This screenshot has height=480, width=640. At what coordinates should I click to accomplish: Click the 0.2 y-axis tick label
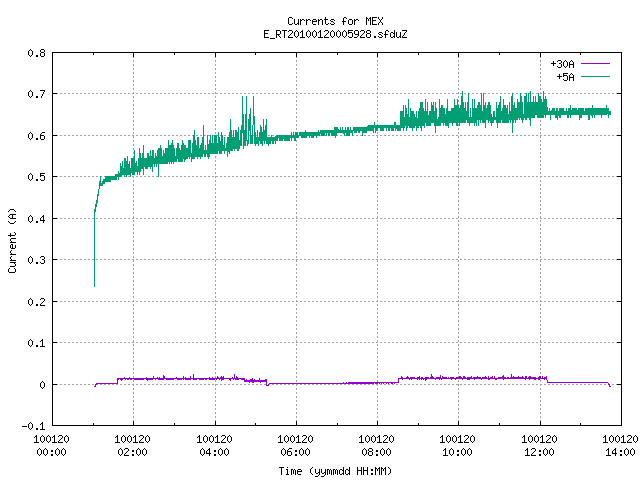[x=36, y=302]
